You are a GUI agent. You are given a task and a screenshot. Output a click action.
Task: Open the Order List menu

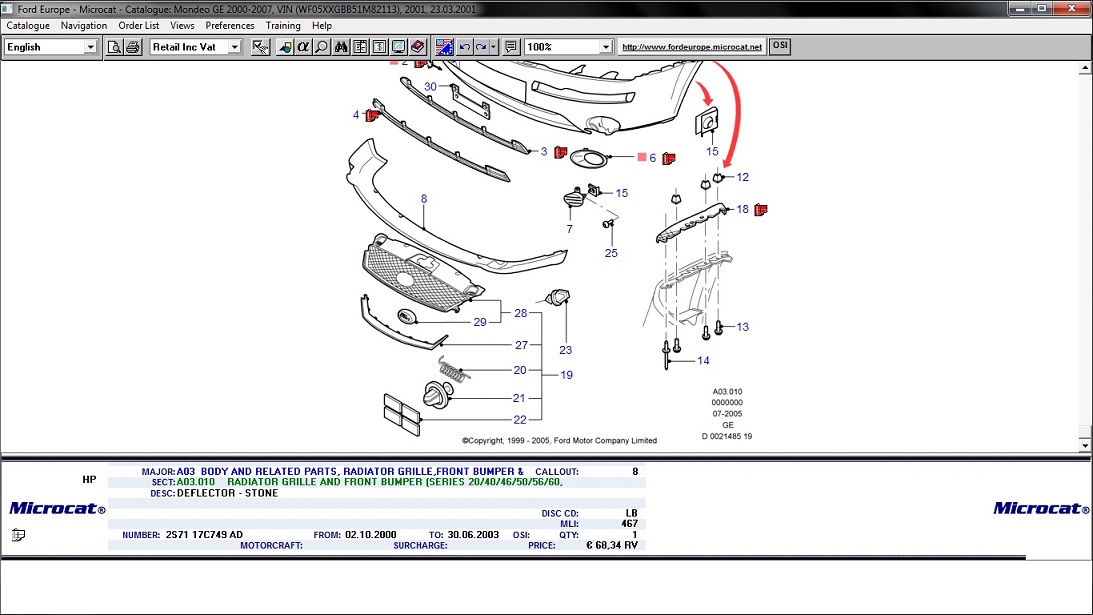(138, 25)
